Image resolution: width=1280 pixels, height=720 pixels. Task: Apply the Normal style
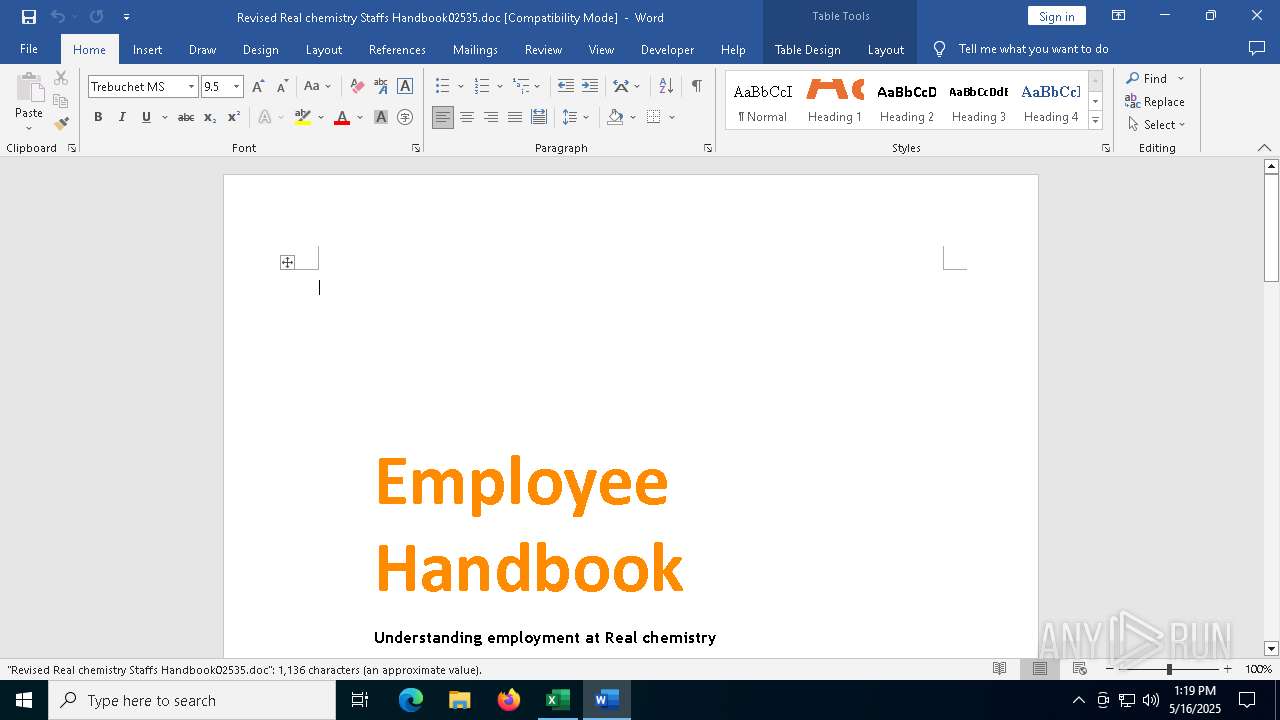pos(763,100)
